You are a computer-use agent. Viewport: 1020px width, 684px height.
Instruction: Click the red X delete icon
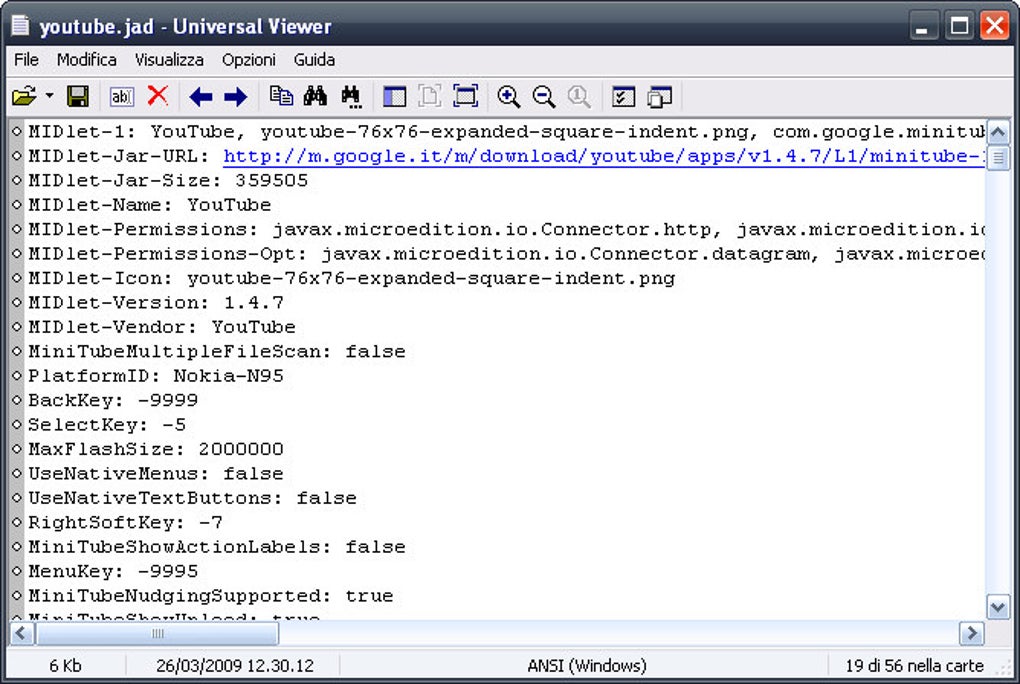(157, 96)
